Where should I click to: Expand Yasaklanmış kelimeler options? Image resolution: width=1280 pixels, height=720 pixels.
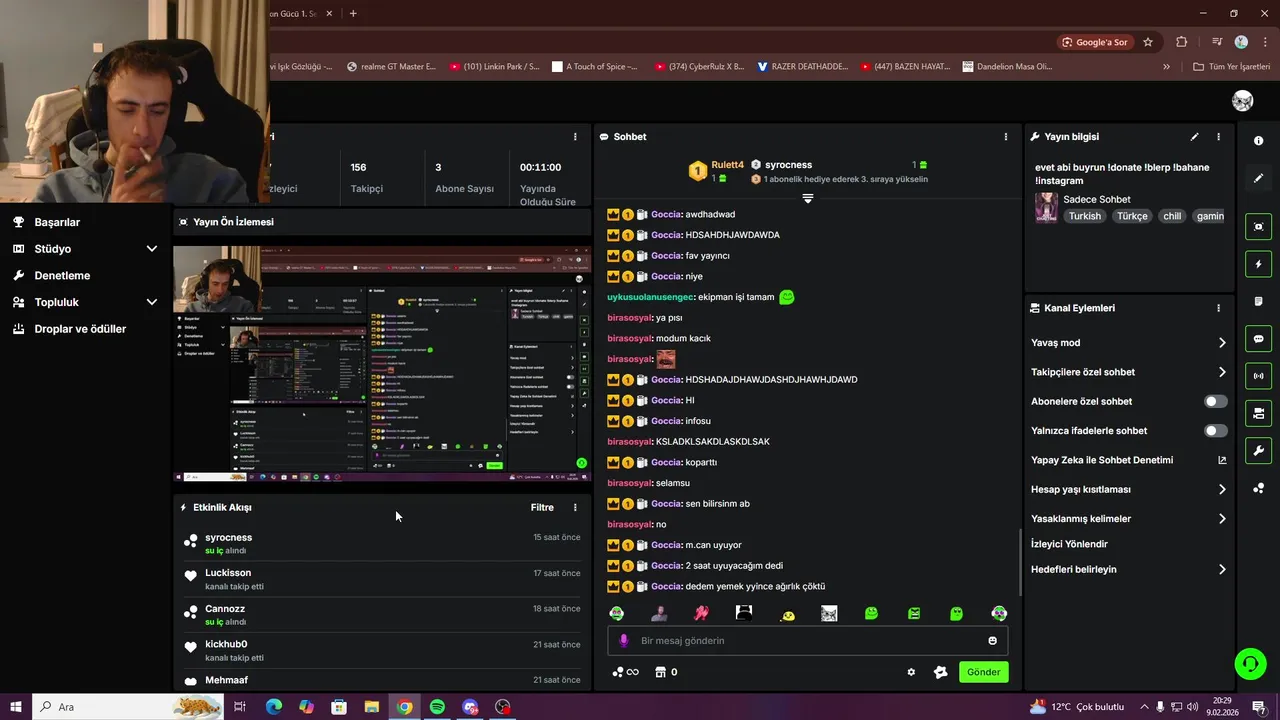1222,519
